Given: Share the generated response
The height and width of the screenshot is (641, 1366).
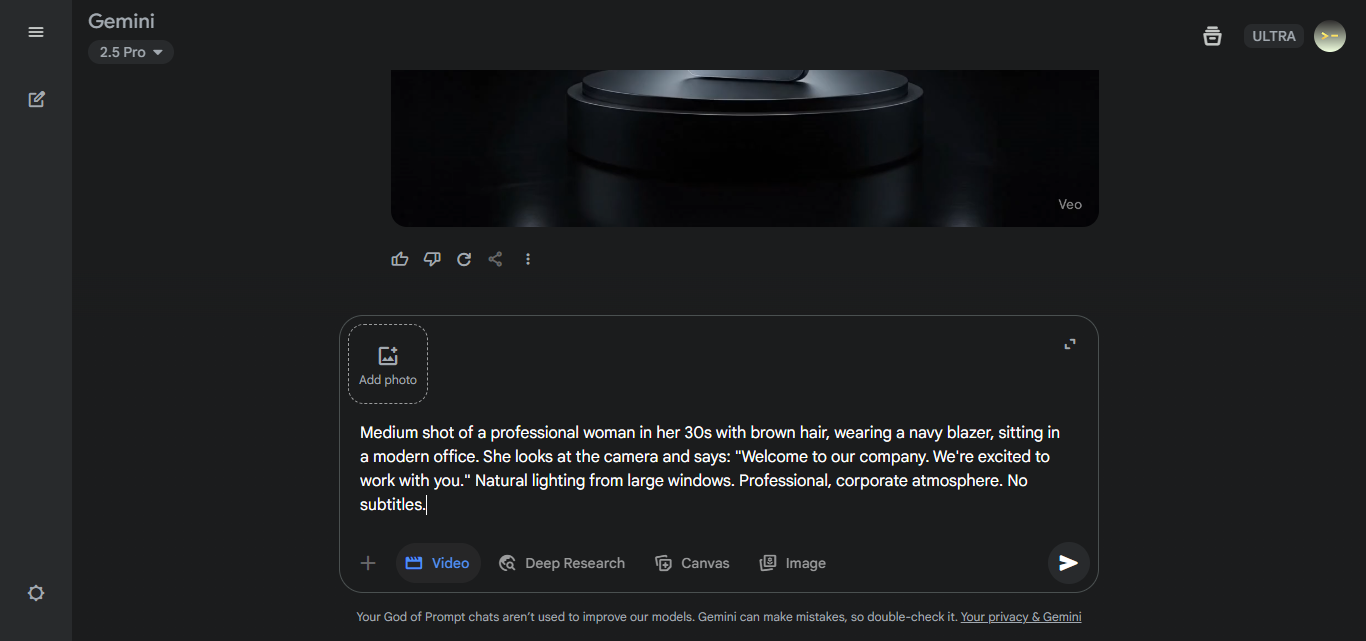Looking at the screenshot, I should click(x=495, y=259).
